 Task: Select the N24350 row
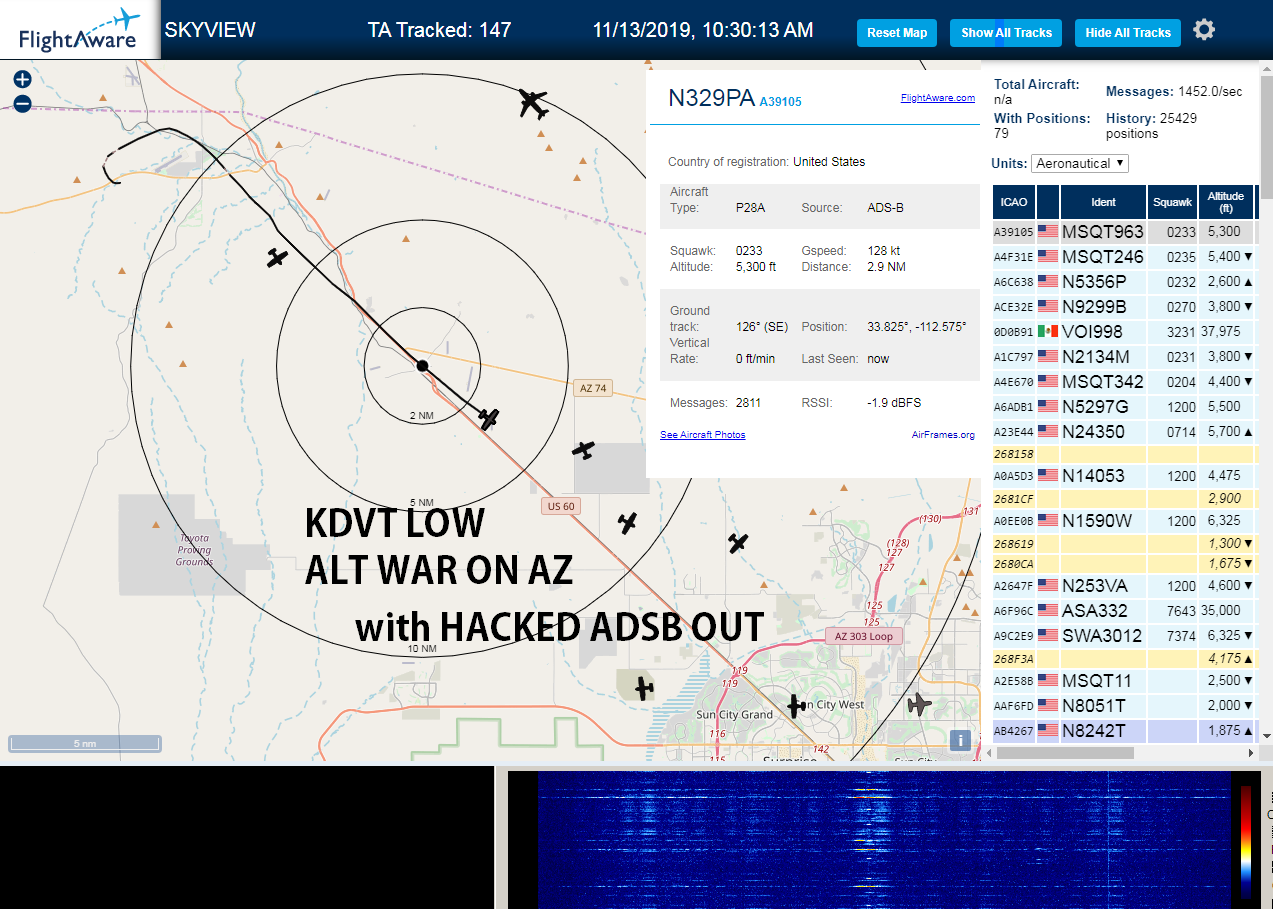point(1124,432)
